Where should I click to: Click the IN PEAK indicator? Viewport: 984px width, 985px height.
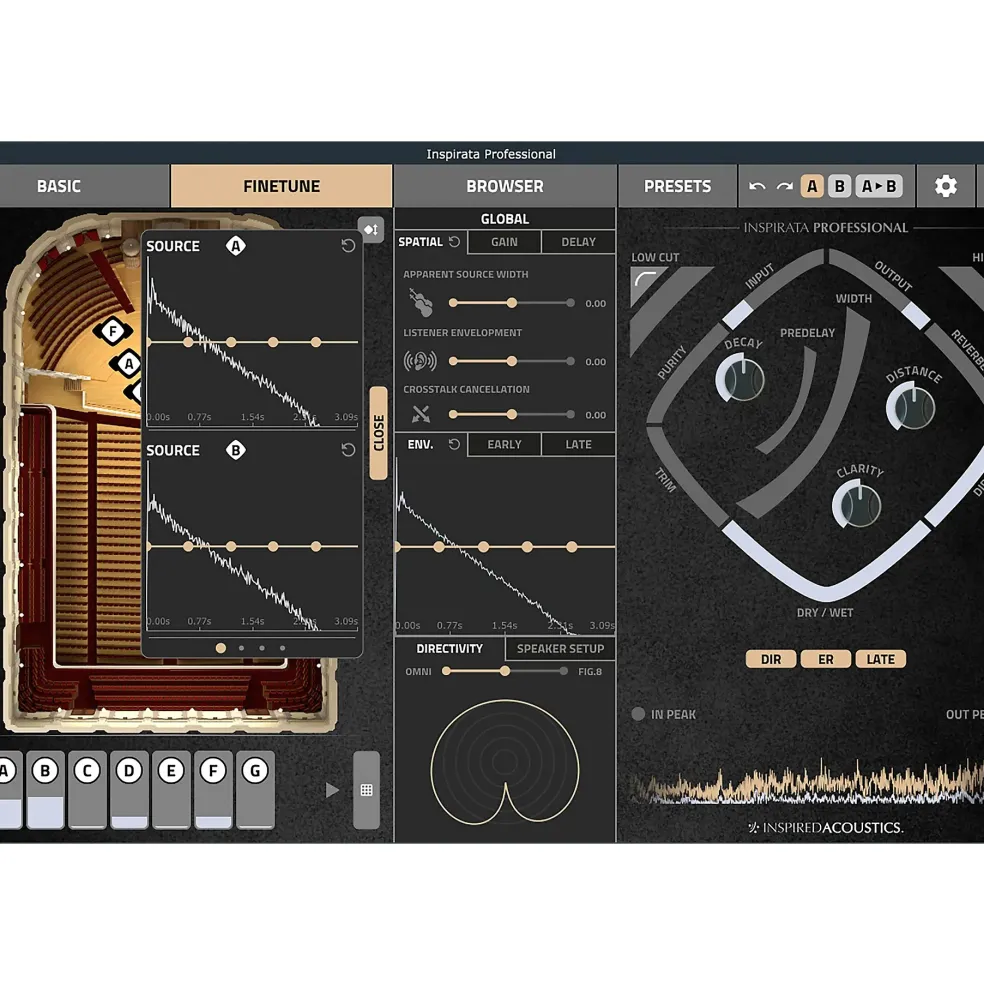point(638,714)
